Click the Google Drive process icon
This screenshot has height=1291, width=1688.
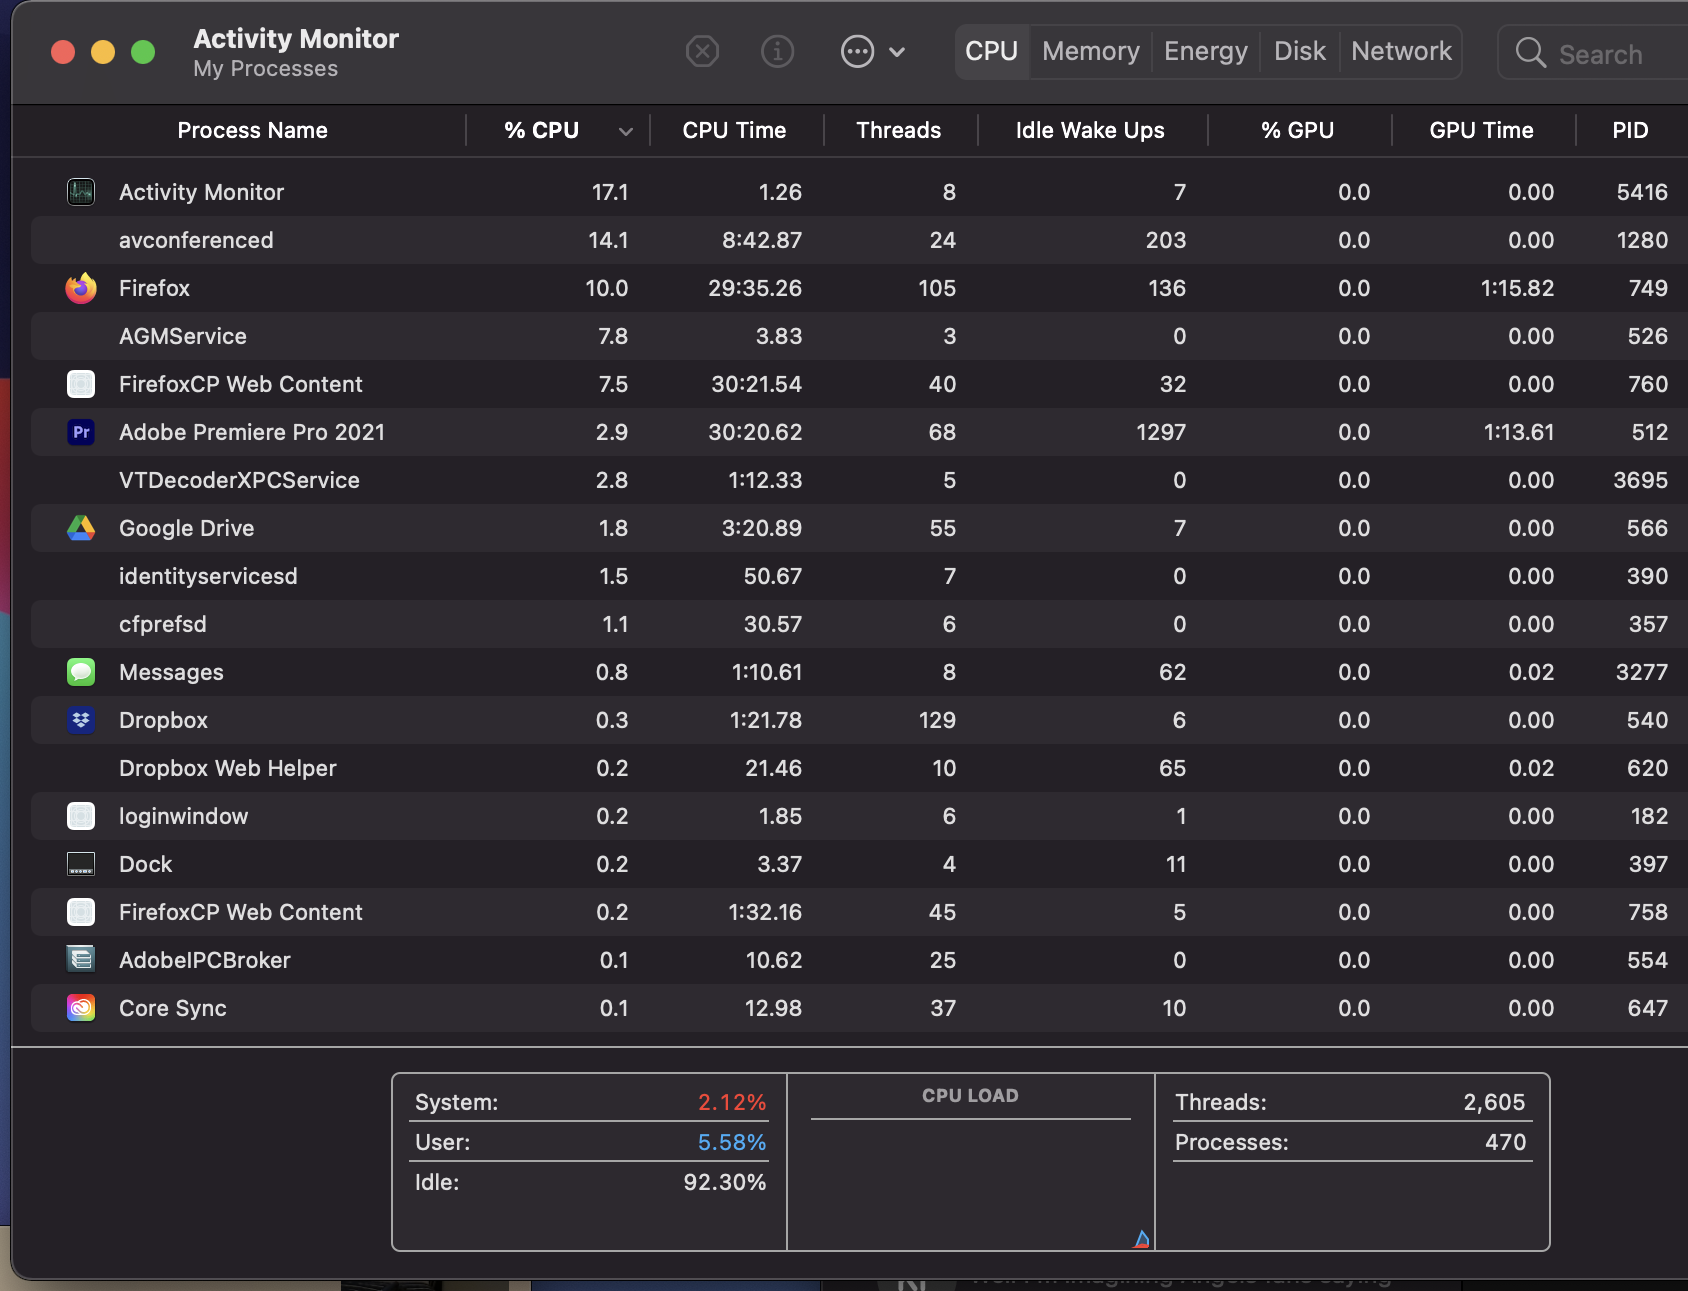click(81, 527)
